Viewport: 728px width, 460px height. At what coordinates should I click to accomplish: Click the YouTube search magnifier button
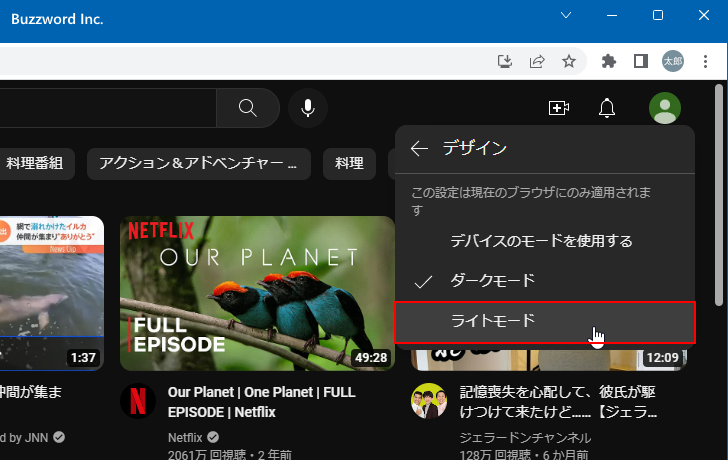coord(248,108)
